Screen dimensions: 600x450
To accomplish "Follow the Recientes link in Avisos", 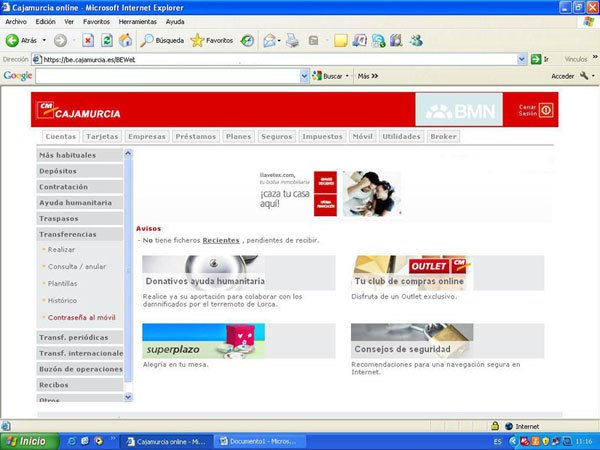I will 221,240.
